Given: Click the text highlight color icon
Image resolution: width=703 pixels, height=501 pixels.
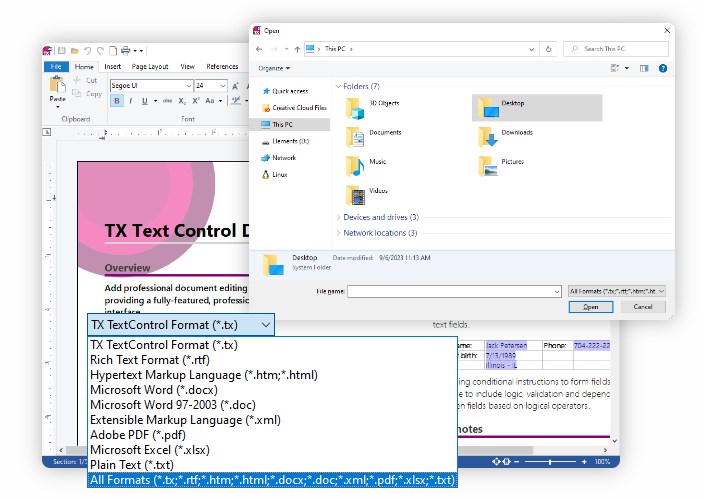Looking at the screenshot, I should [x=236, y=101].
